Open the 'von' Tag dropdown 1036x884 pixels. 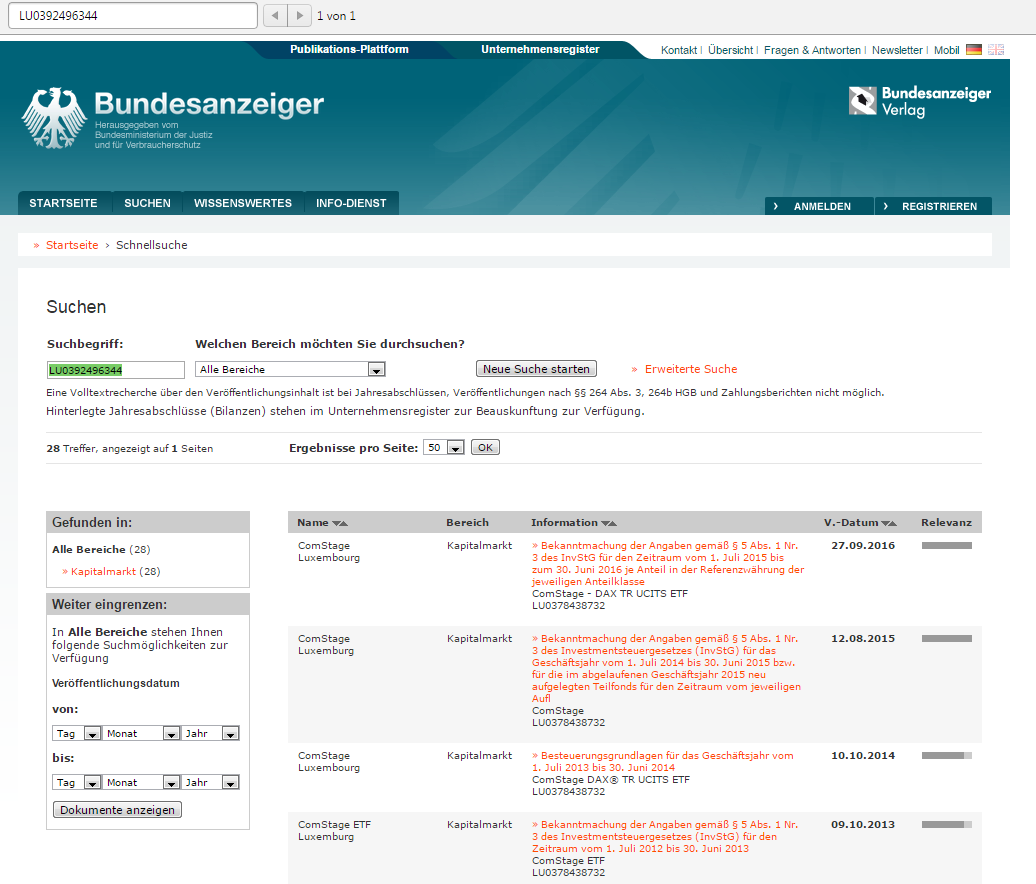point(76,733)
